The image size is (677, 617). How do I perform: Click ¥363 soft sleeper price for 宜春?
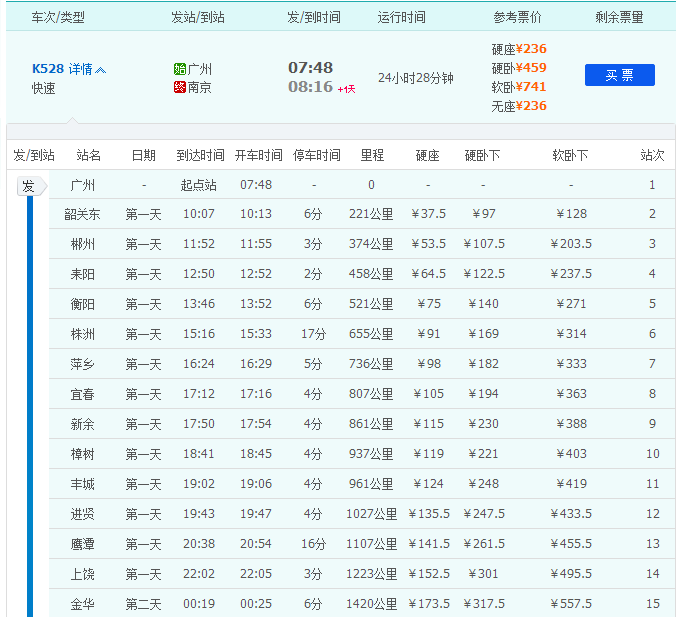coord(571,394)
